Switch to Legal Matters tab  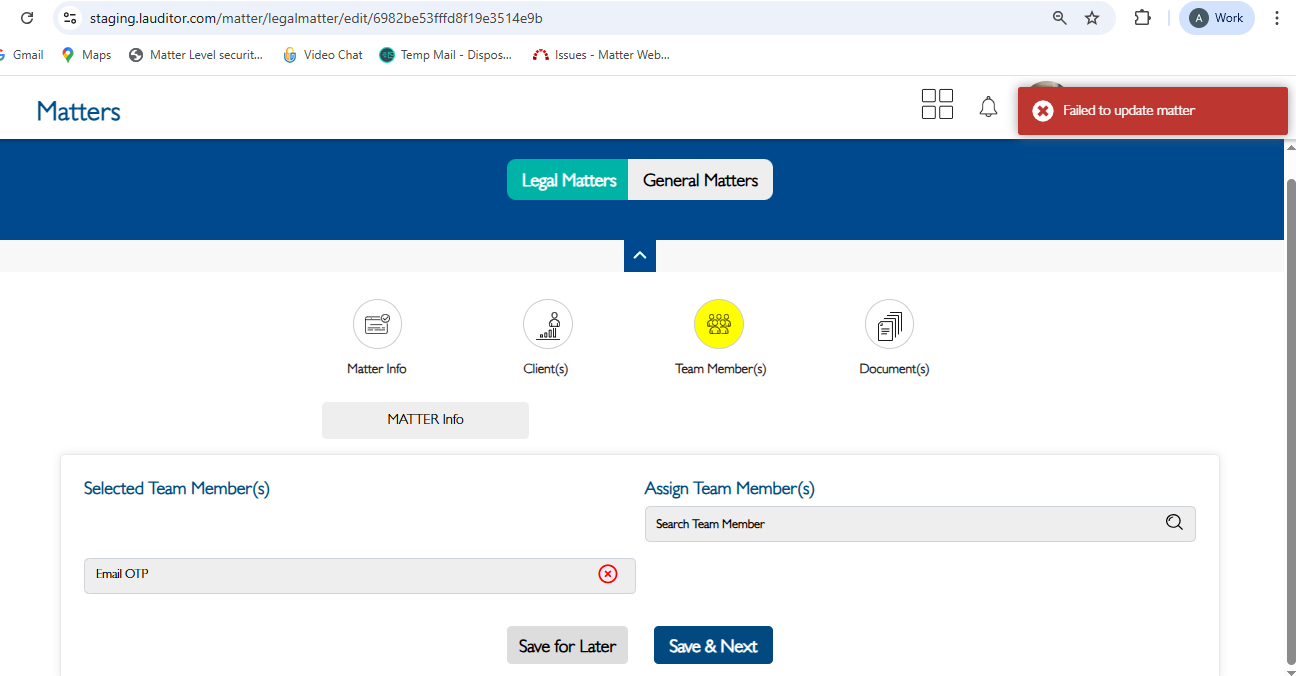(x=568, y=180)
